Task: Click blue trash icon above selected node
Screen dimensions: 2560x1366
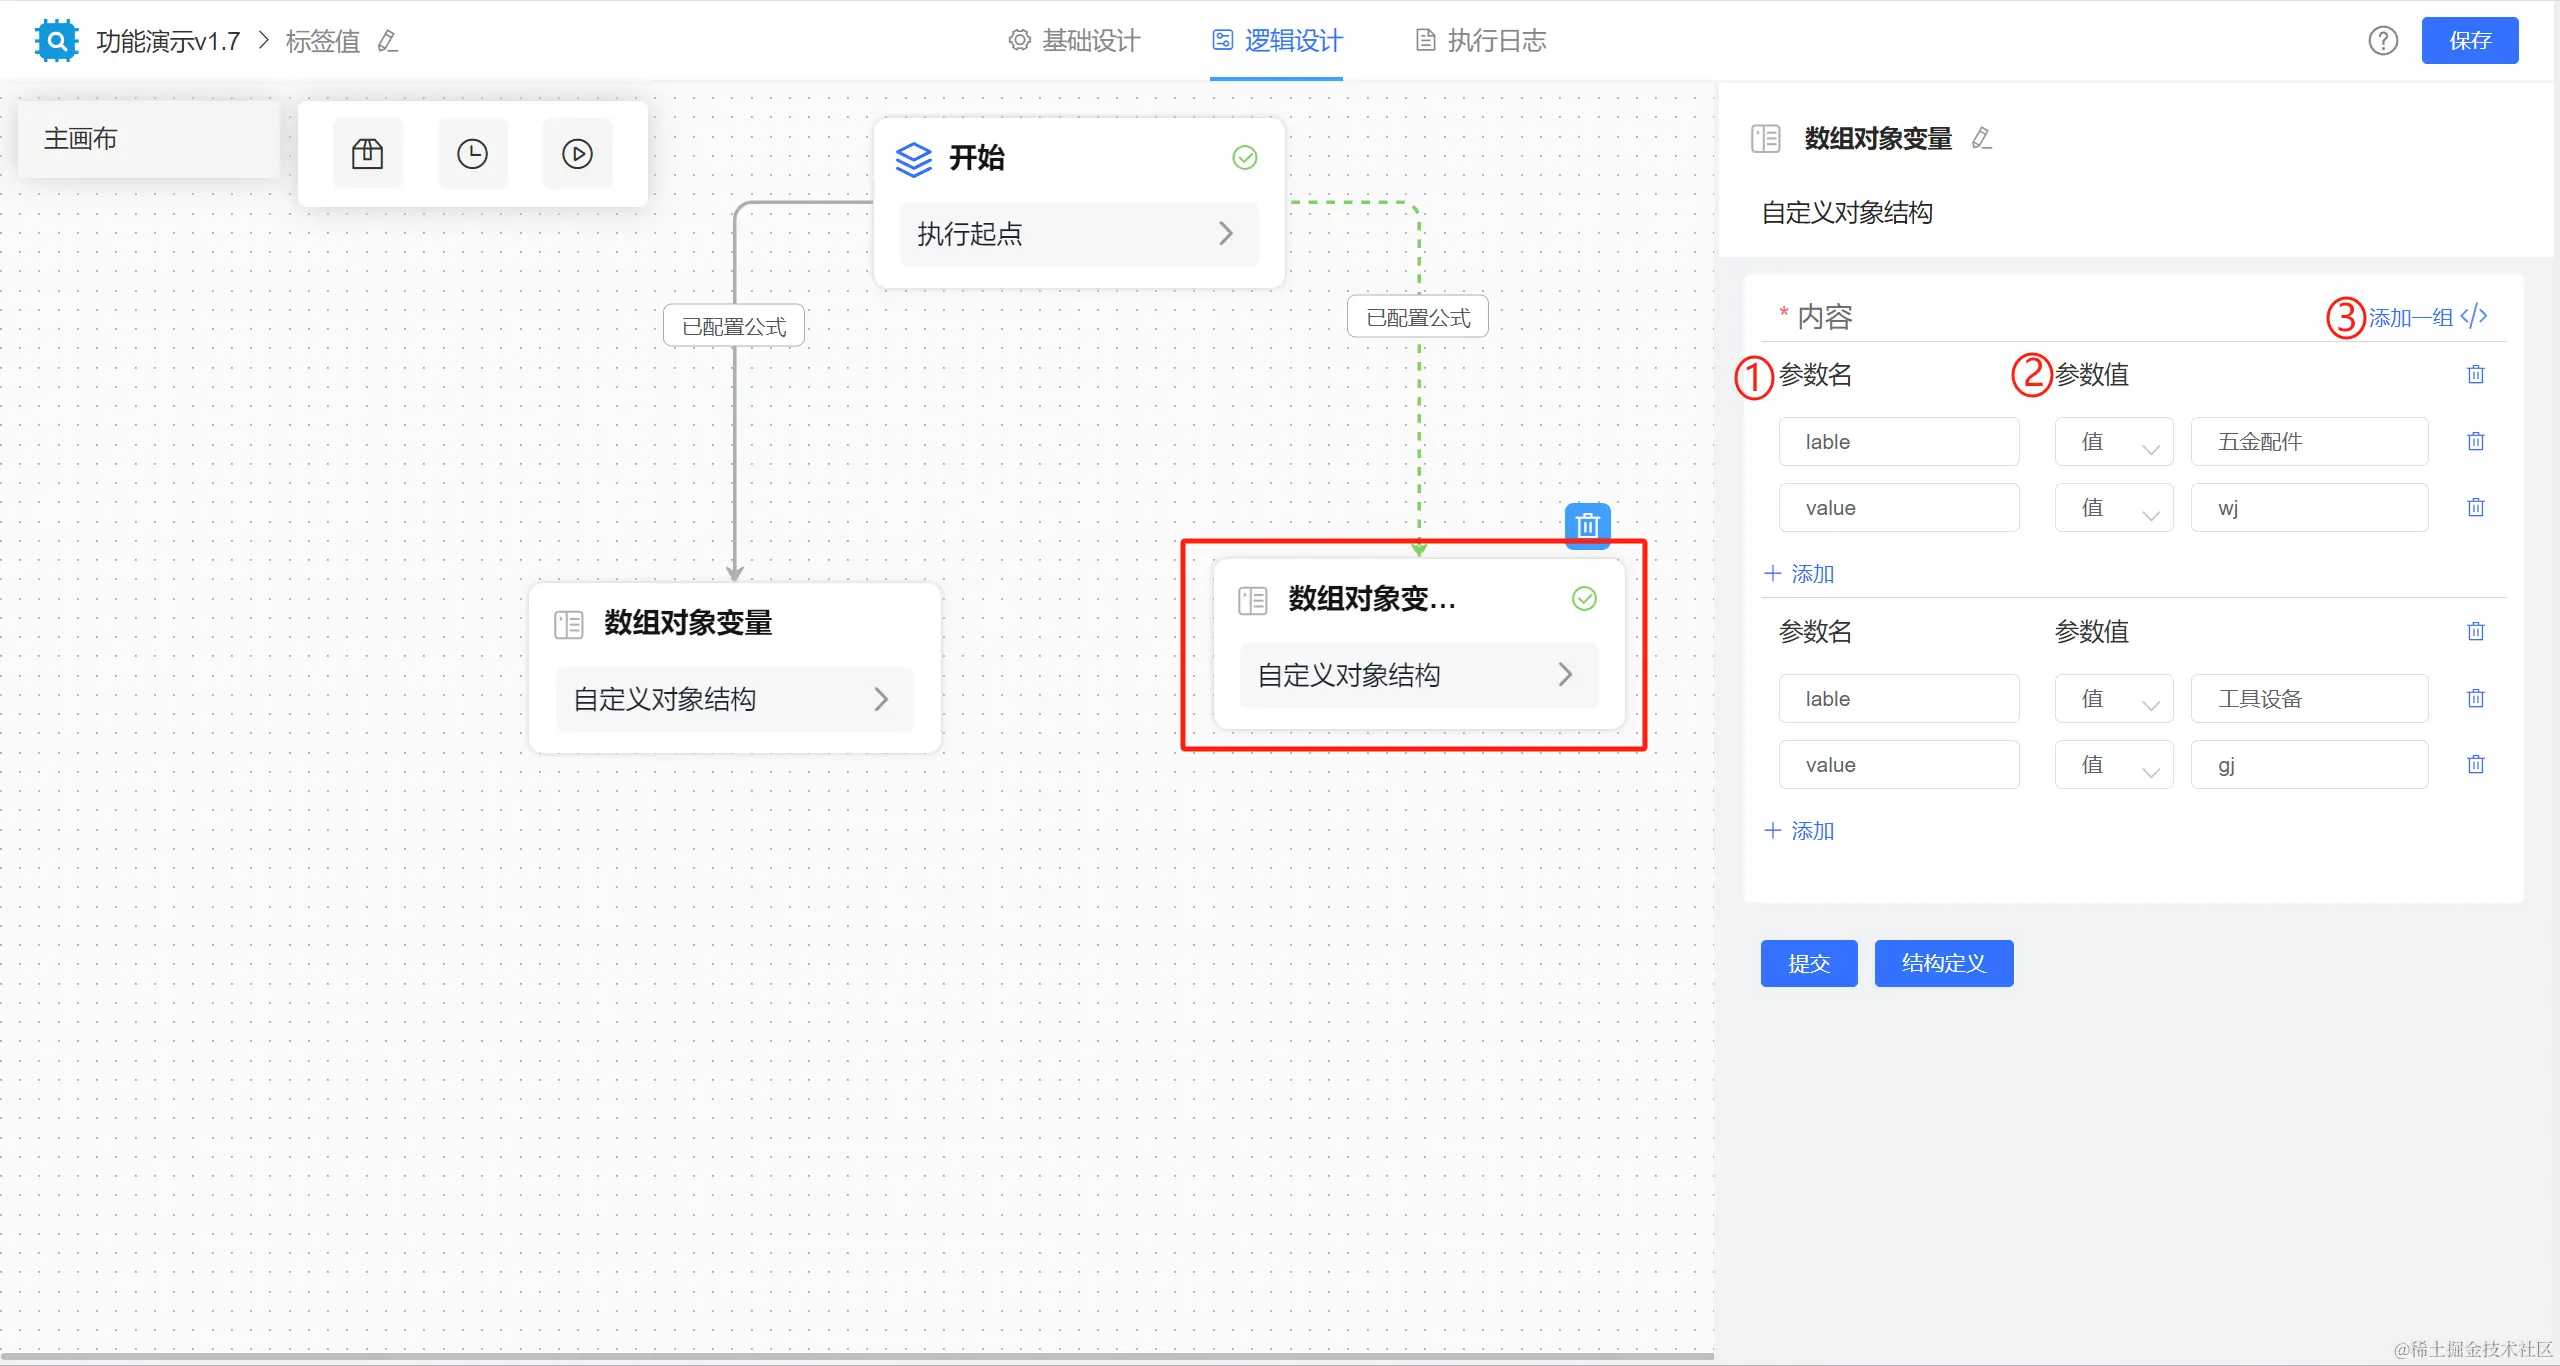Action: click(x=1587, y=525)
